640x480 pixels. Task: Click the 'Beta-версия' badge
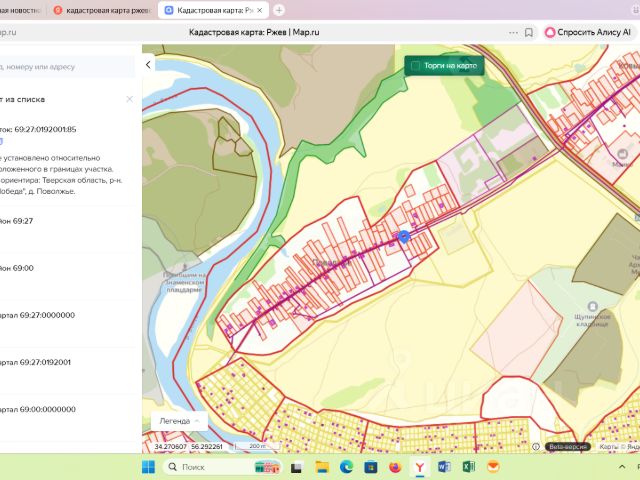tap(568, 447)
